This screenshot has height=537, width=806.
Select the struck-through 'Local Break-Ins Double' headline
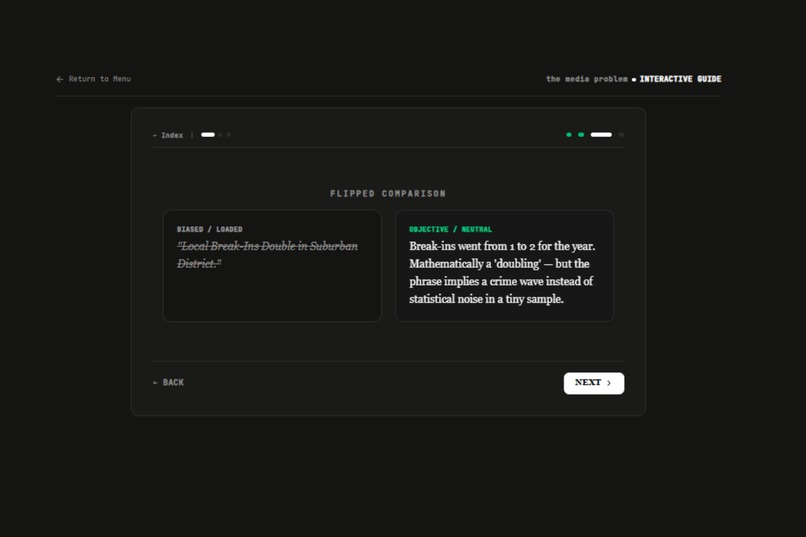click(x=267, y=255)
